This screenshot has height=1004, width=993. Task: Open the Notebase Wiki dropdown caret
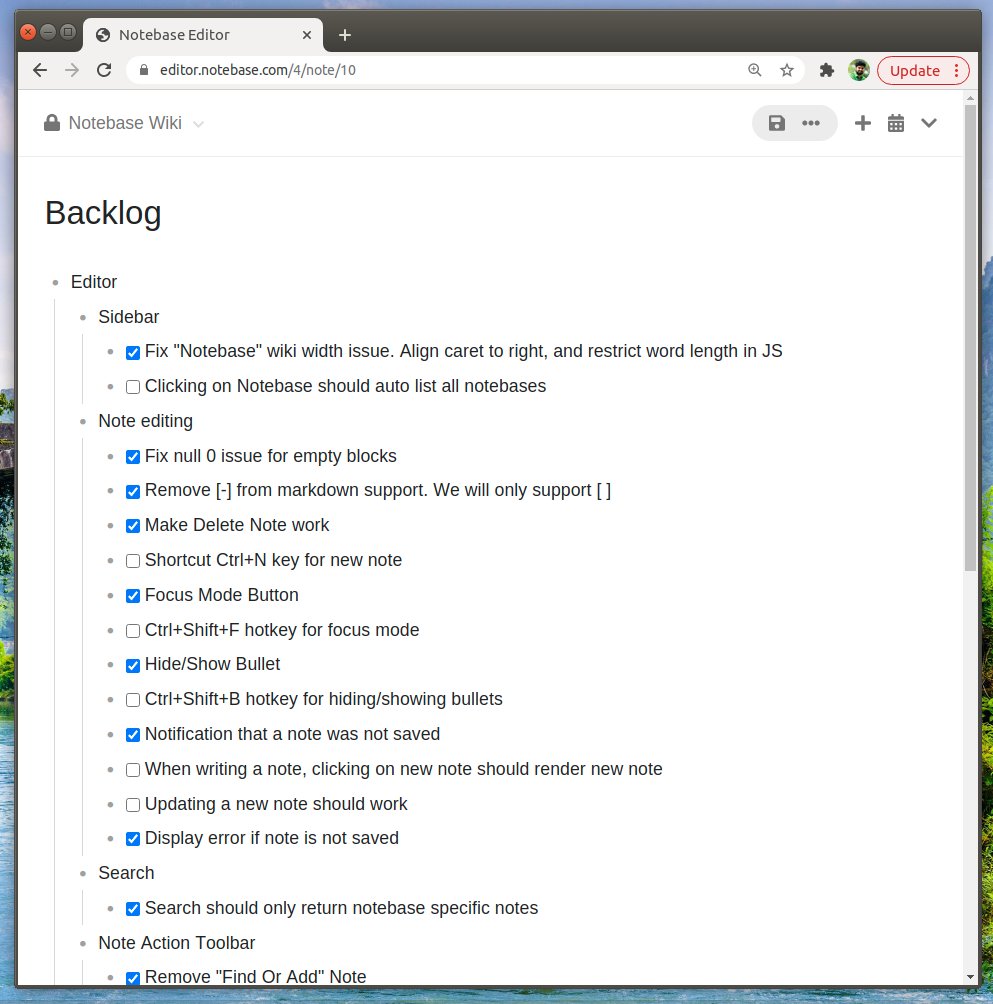point(198,124)
